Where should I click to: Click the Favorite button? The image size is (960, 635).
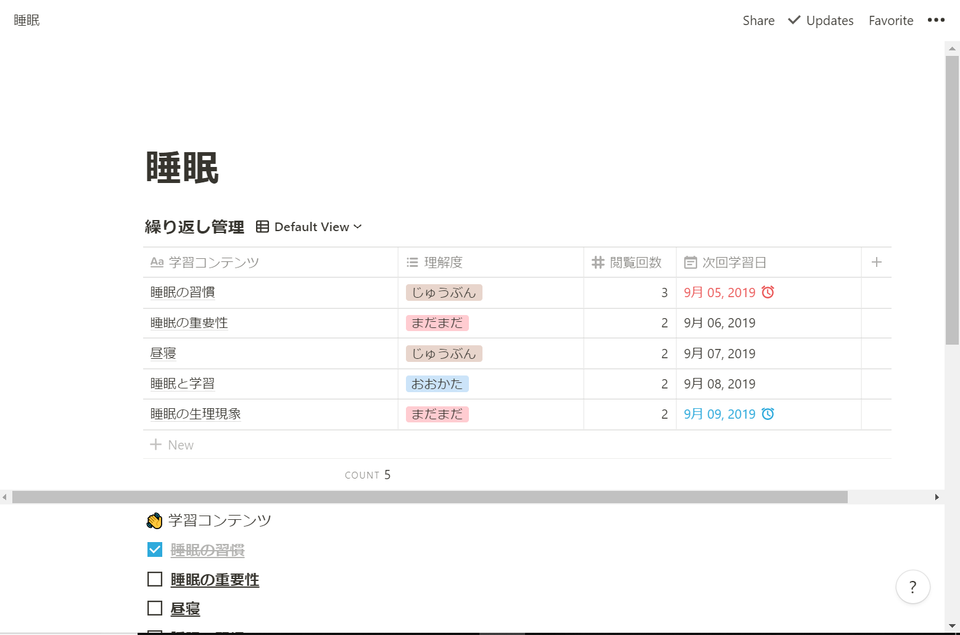pos(891,20)
